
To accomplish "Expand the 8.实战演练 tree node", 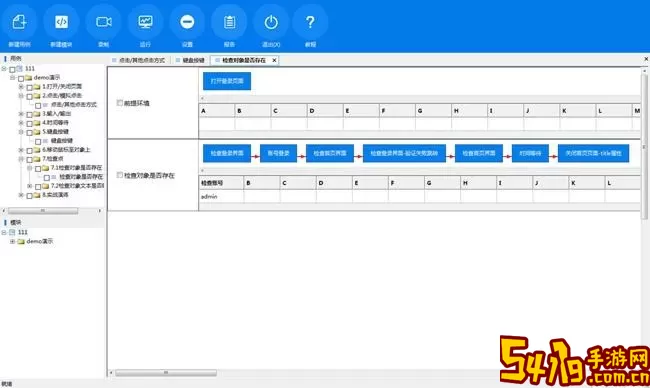I will (x=21, y=195).
